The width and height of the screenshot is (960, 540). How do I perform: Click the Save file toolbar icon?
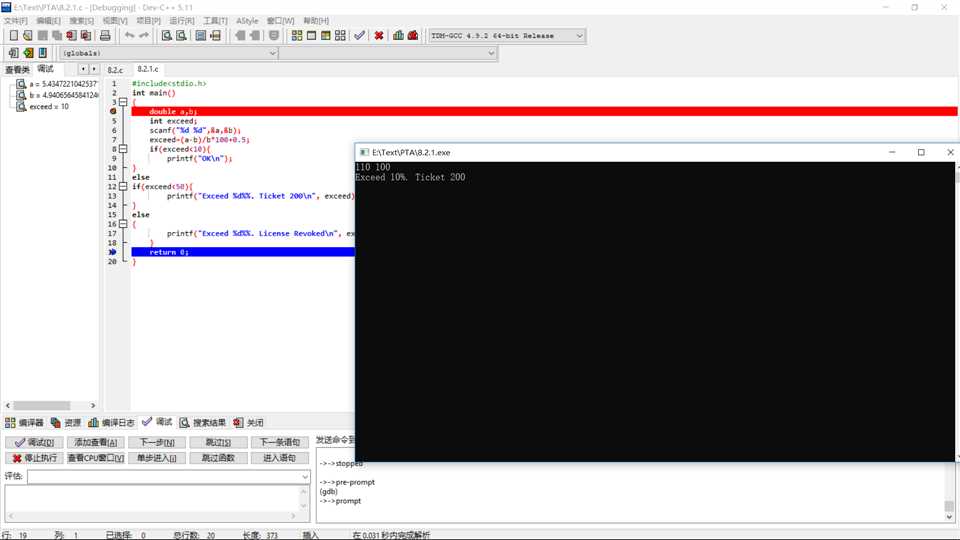pyautogui.click(x=42, y=36)
